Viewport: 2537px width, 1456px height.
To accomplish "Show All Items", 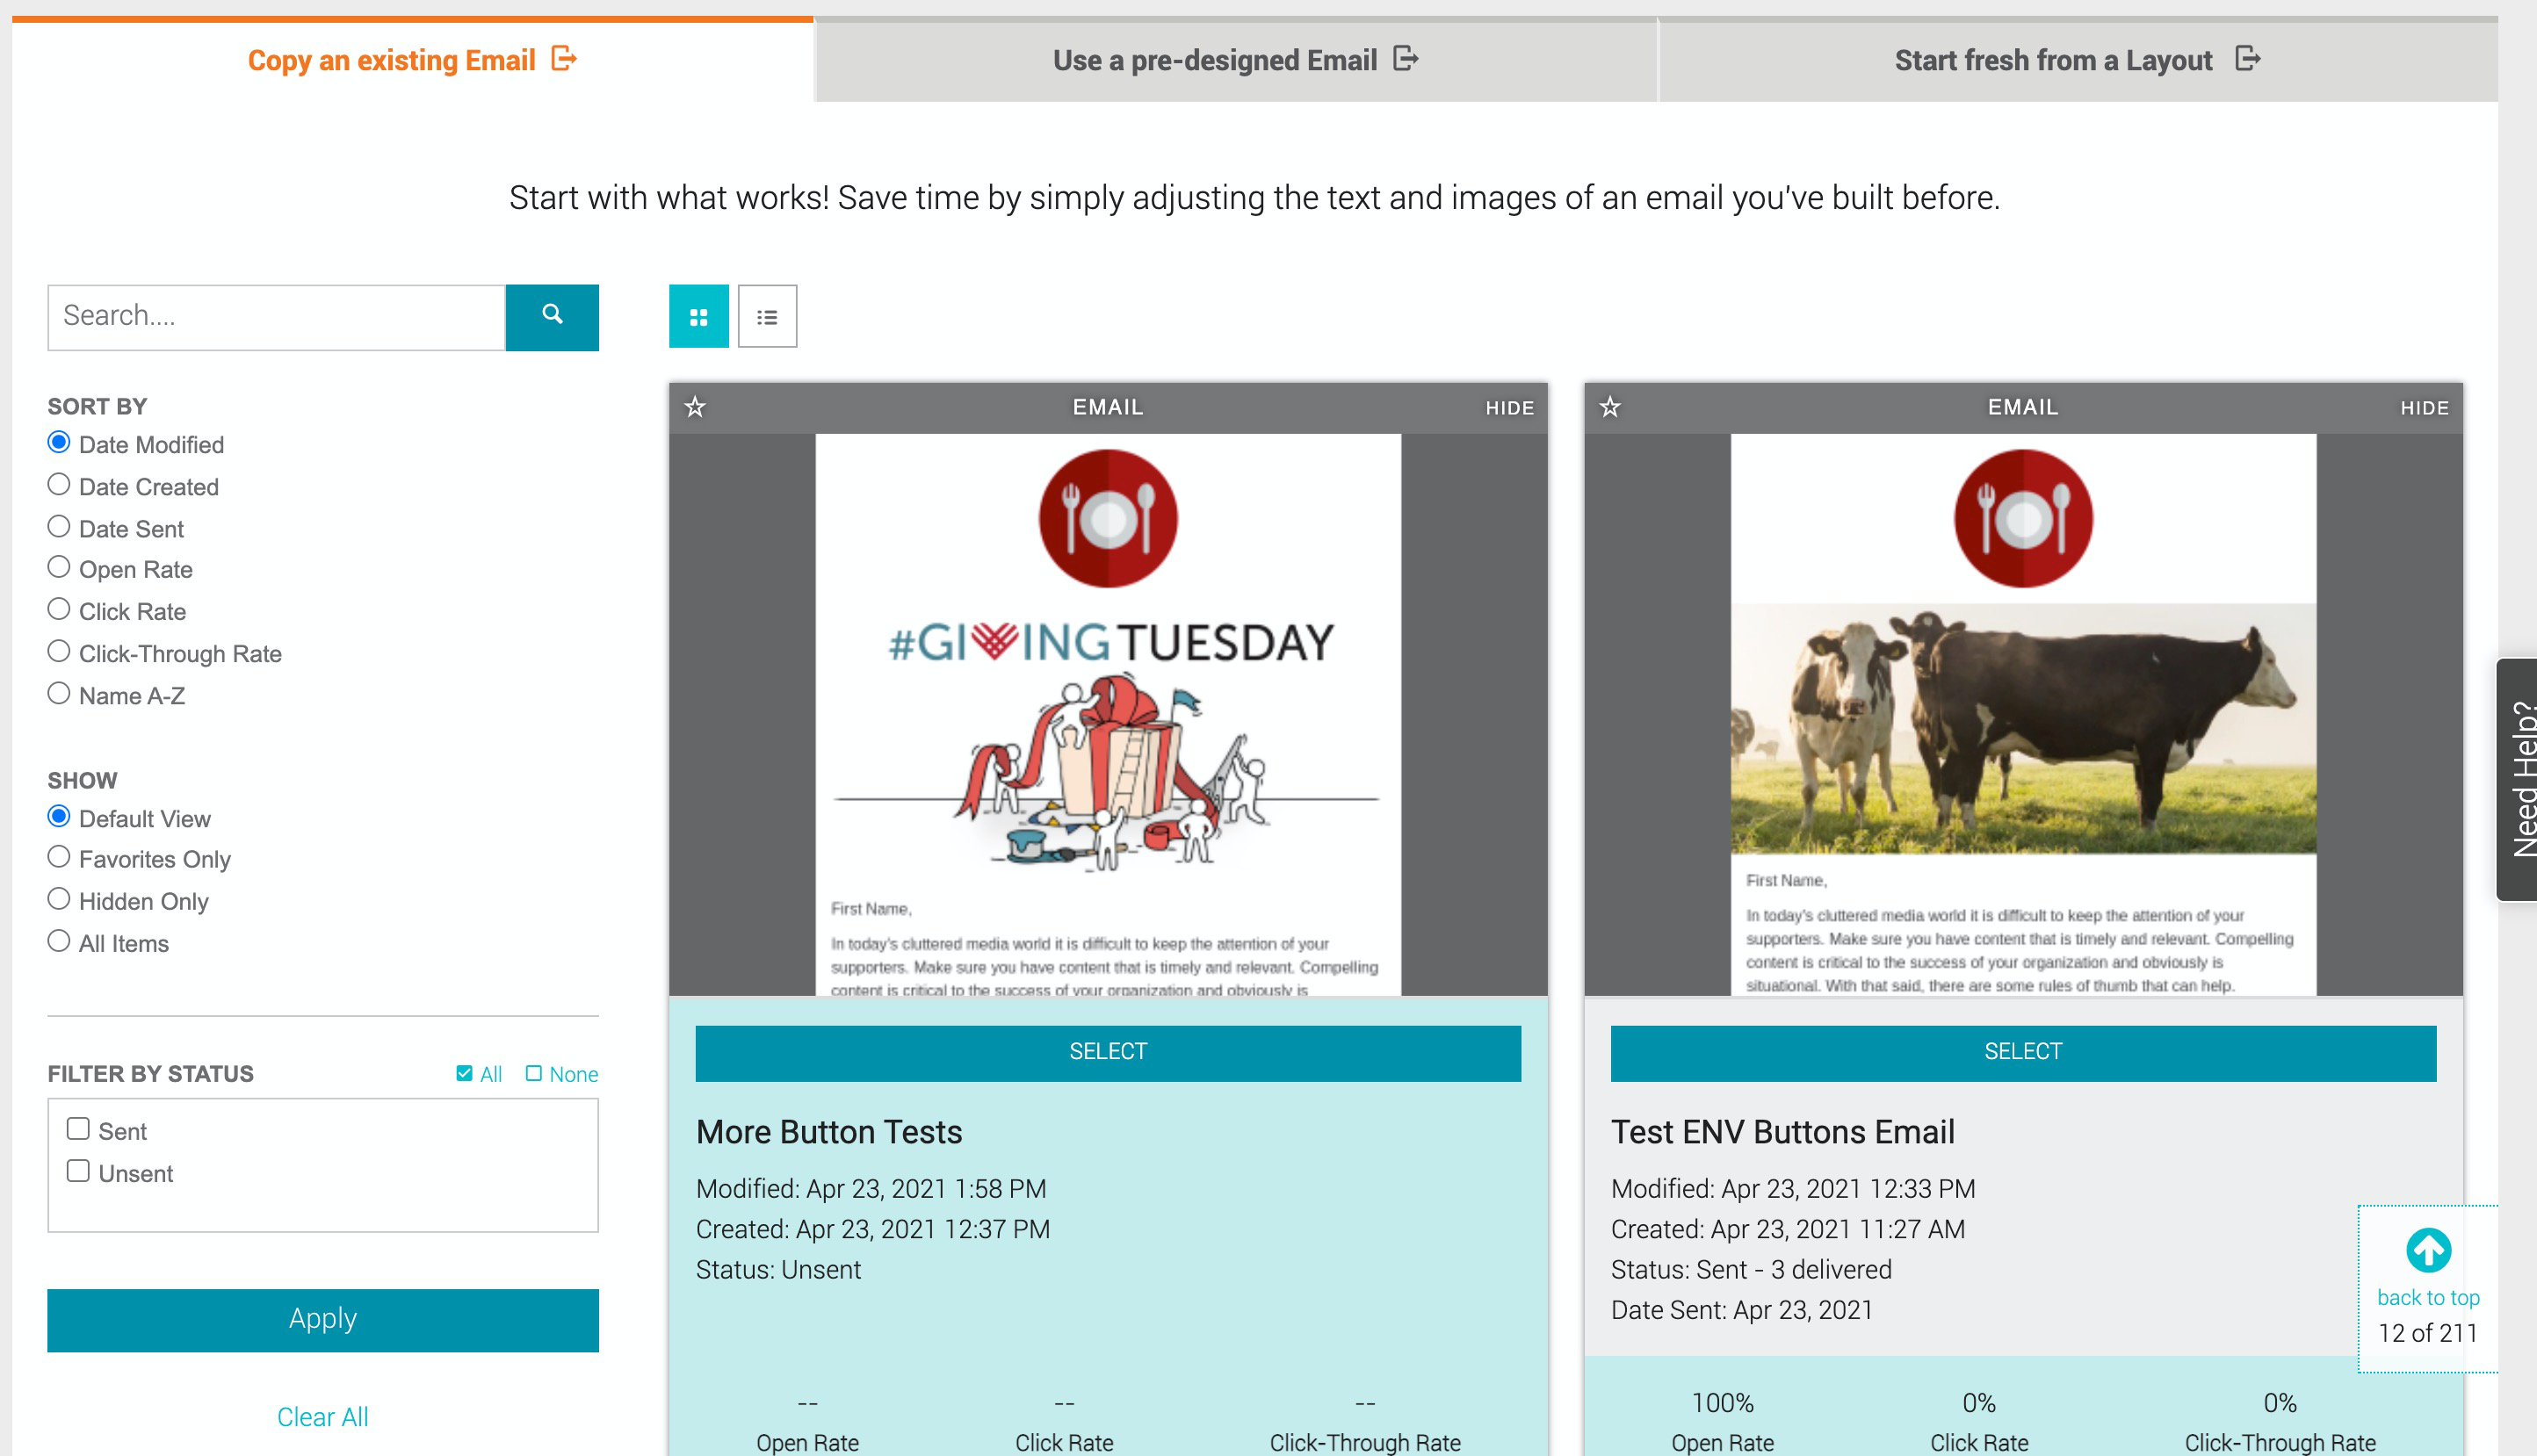I will click(x=59, y=942).
